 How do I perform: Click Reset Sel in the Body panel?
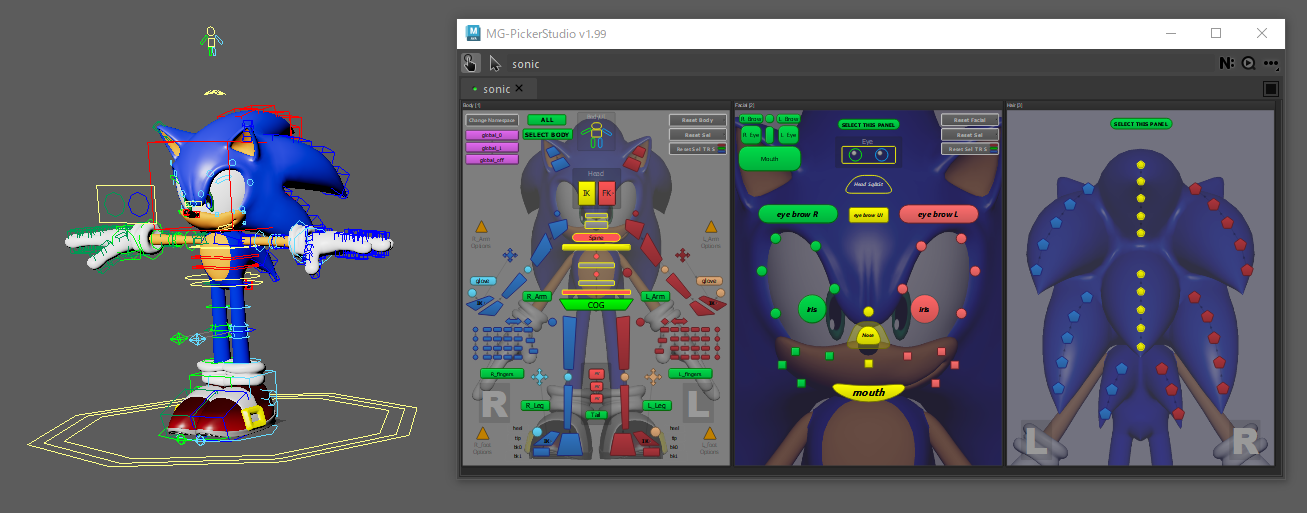pos(698,134)
